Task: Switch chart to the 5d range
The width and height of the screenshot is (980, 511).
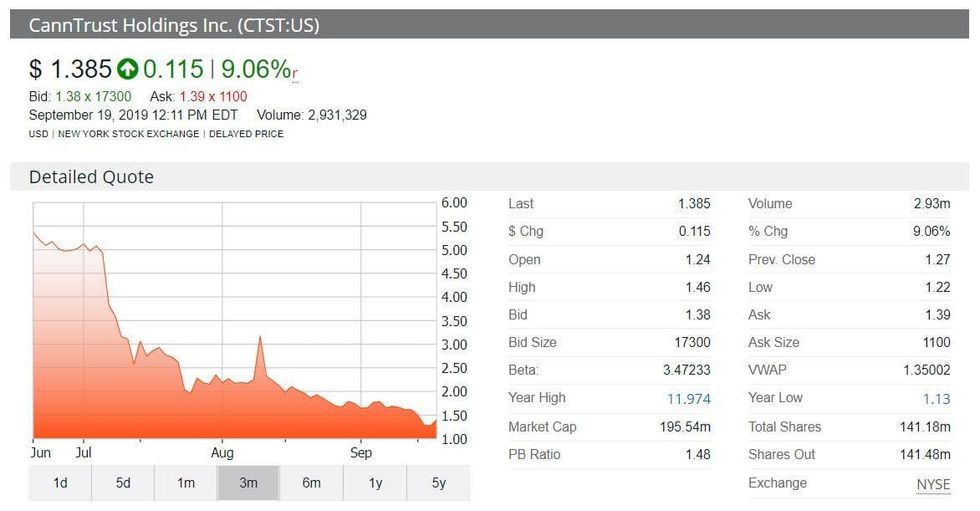Action: pyautogui.click(x=123, y=483)
